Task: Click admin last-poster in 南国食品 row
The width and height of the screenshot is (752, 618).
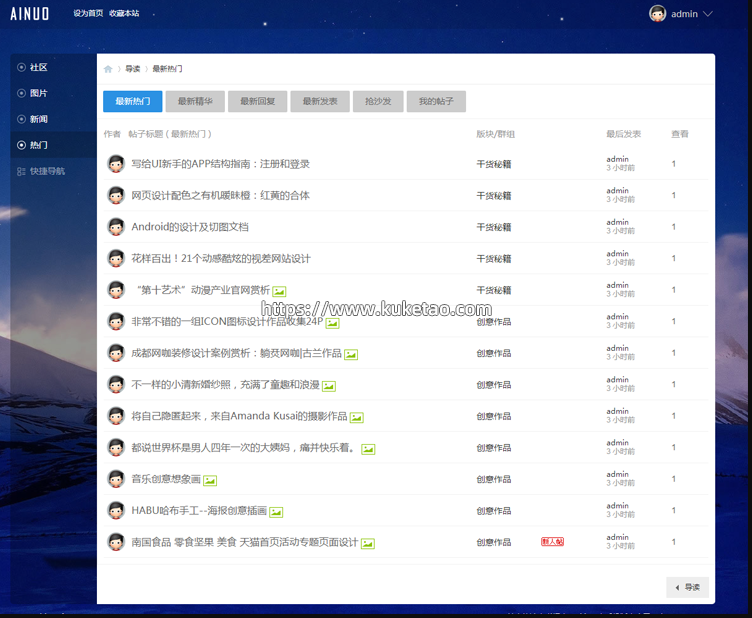Action: point(617,537)
